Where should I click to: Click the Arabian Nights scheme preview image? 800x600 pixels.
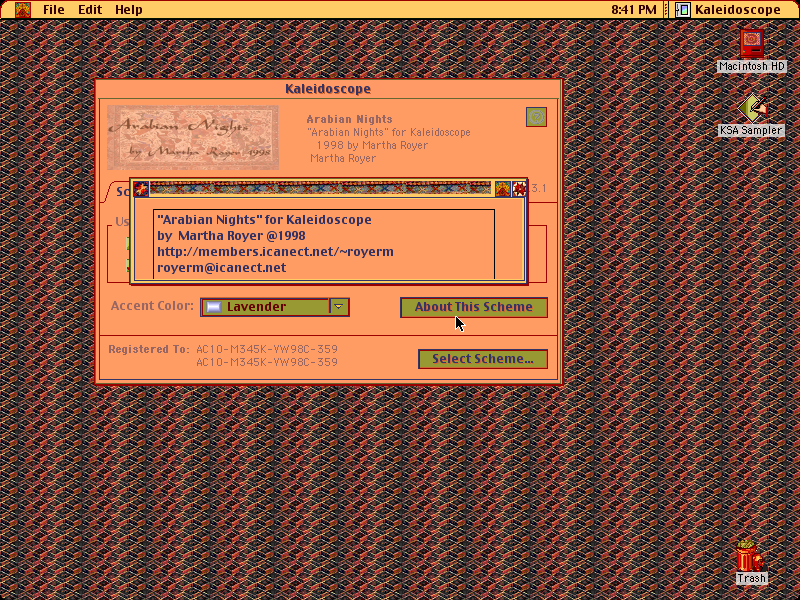(x=193, y=137)
